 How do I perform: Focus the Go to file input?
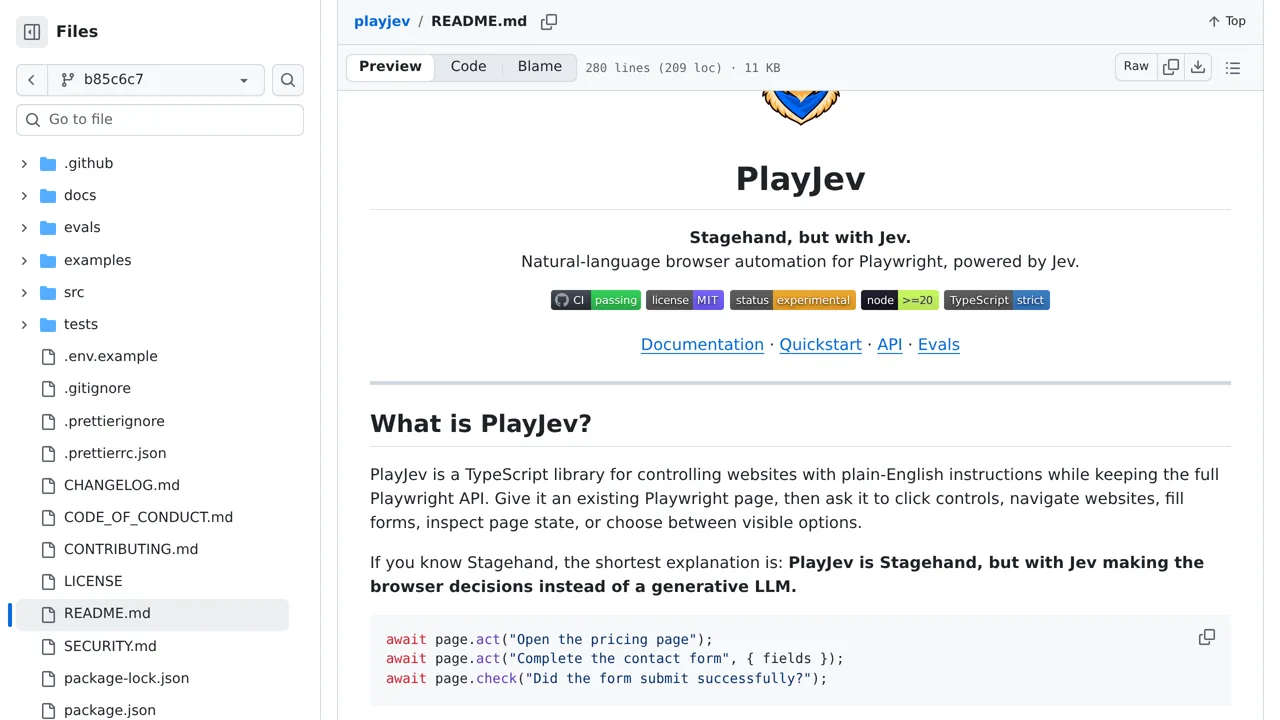click(160, 119)
